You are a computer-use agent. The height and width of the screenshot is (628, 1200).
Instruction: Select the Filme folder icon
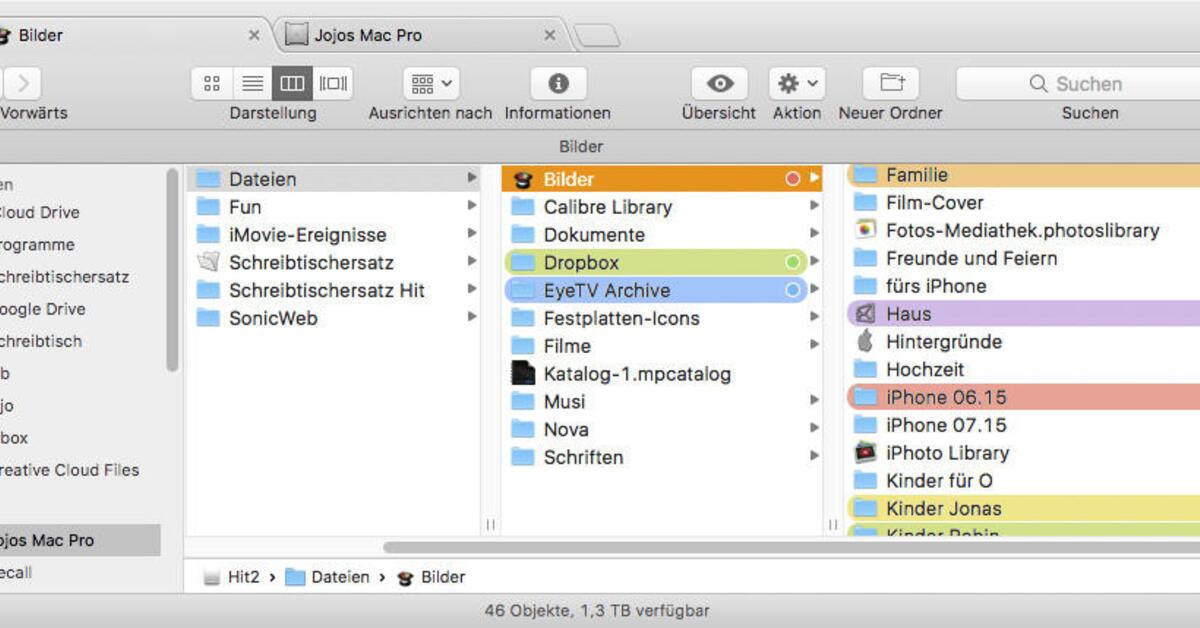pos(523,346)
